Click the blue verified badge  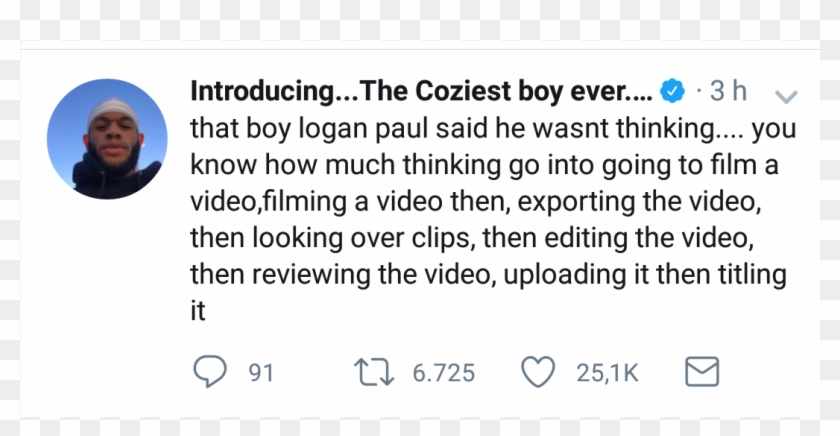coord(675,93)
